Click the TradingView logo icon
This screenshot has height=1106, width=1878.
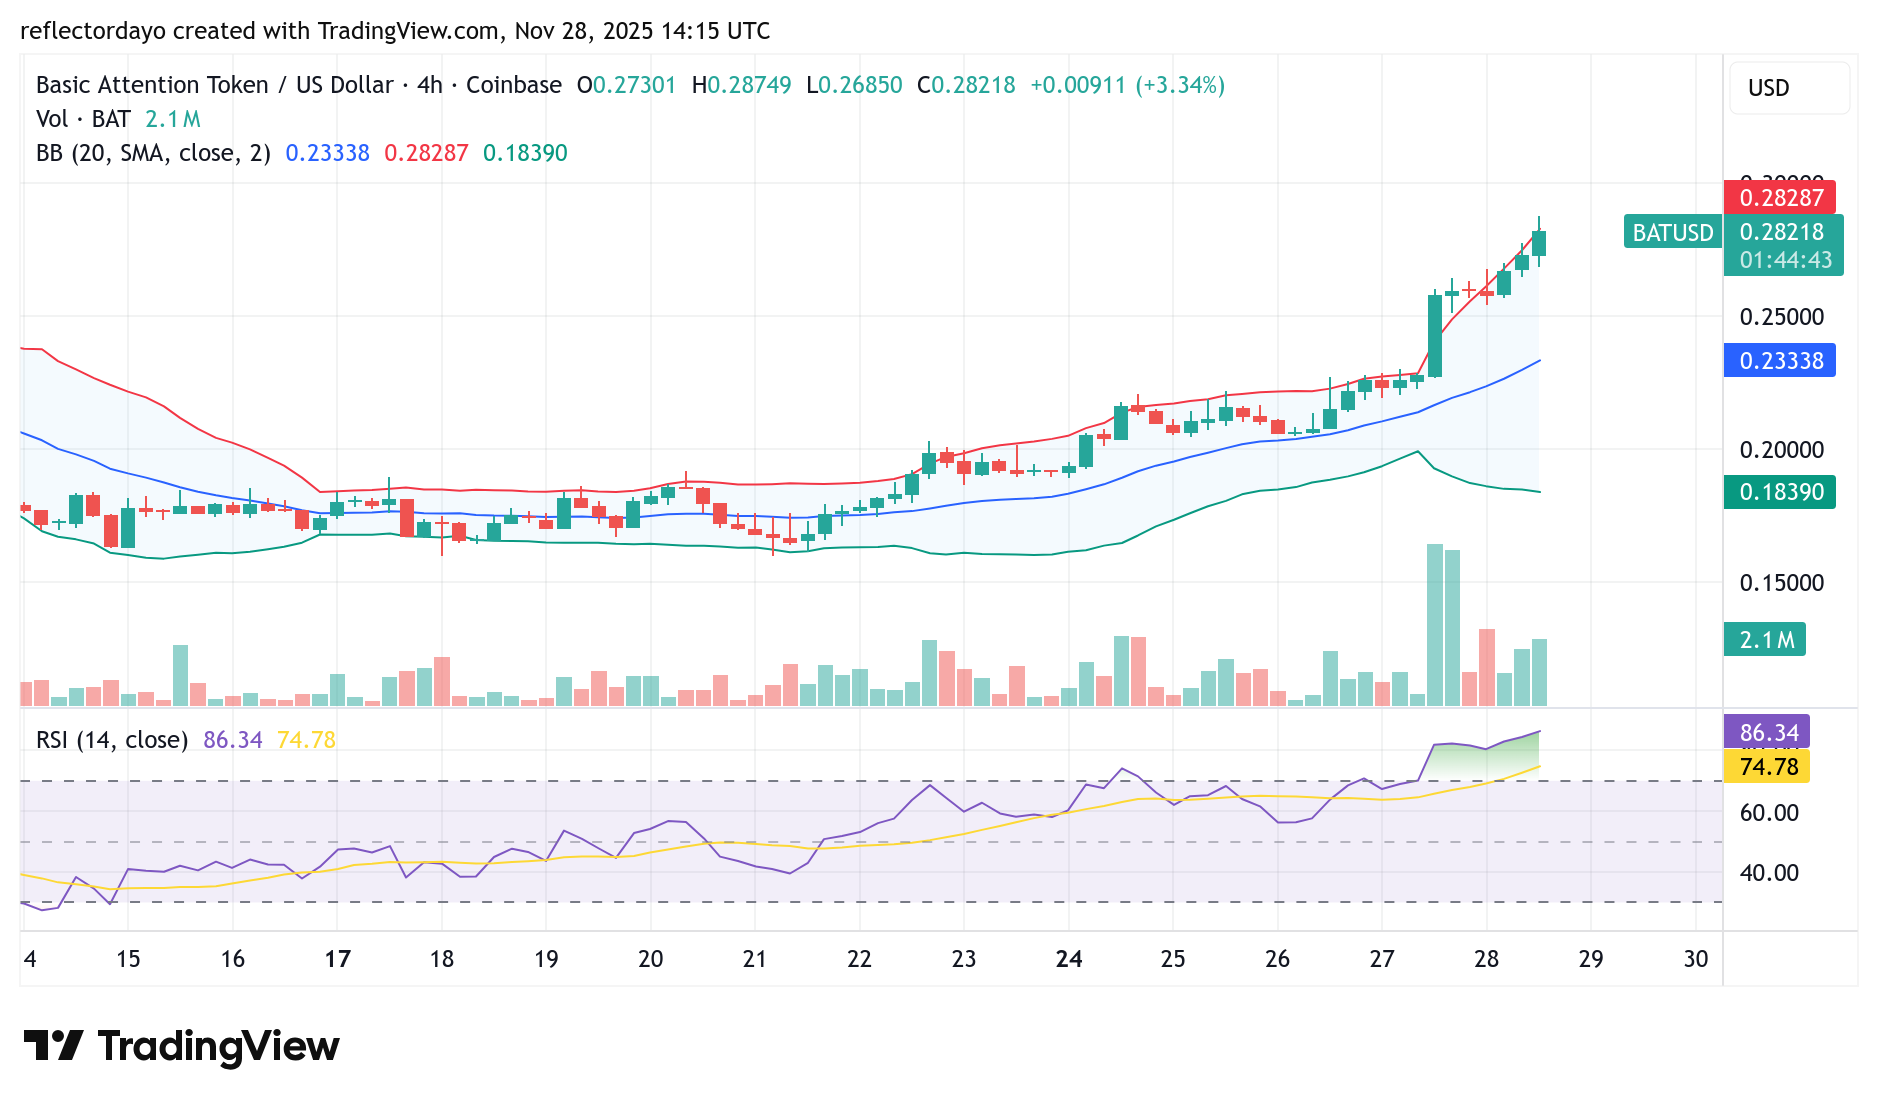53,1046
